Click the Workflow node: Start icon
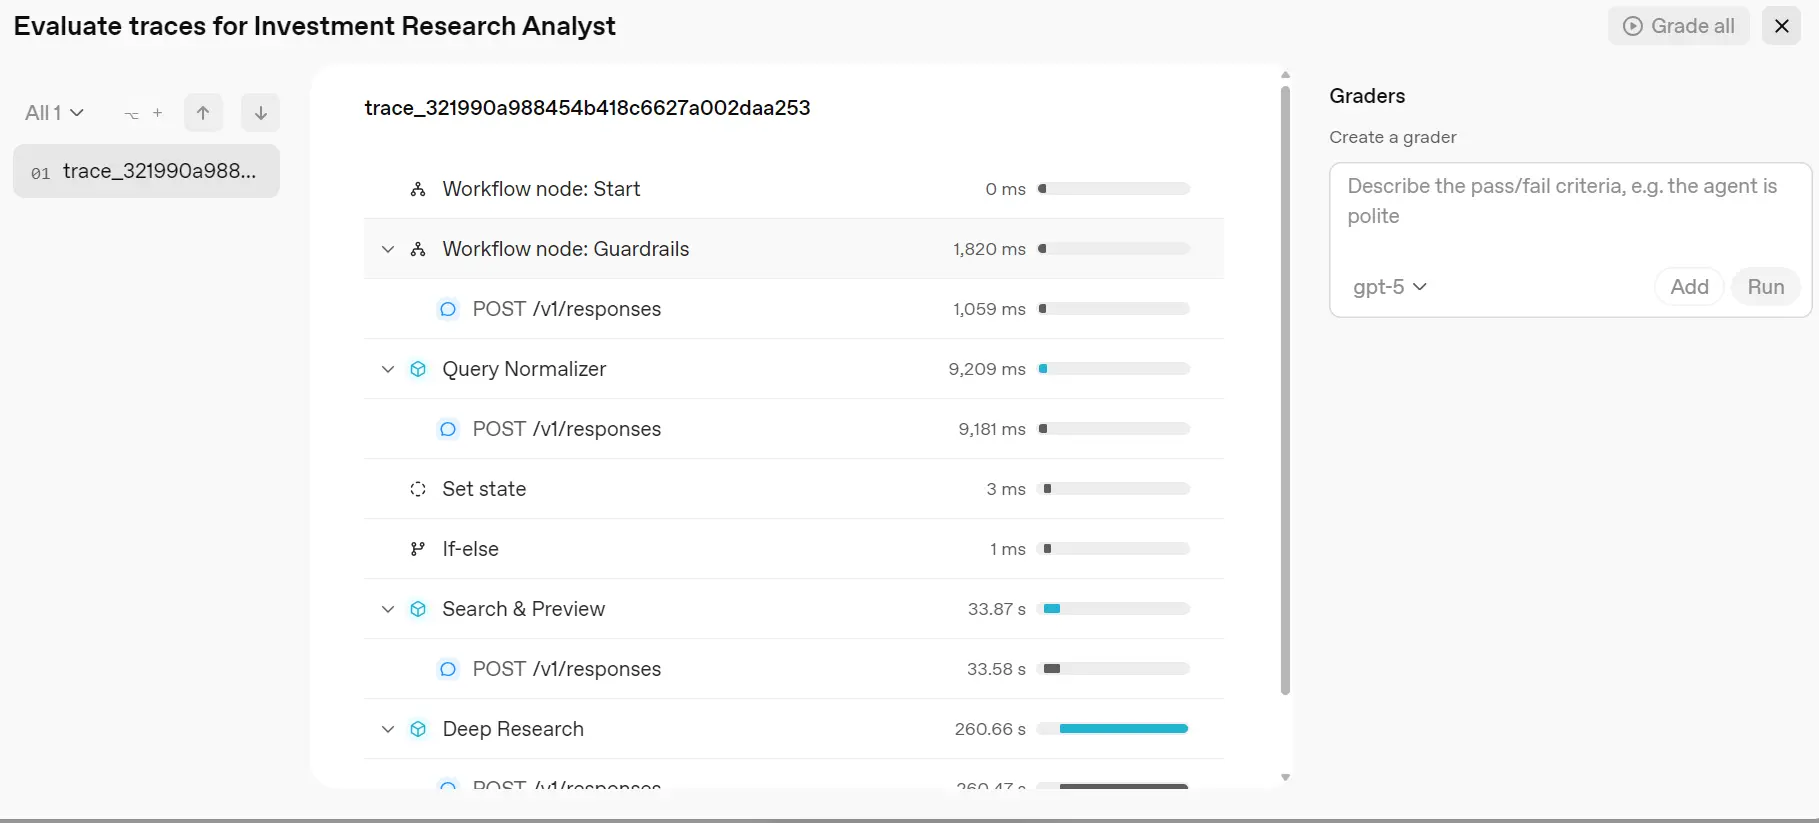The width and height of the screenshot is (1819, 823). (x=418, y=189)
